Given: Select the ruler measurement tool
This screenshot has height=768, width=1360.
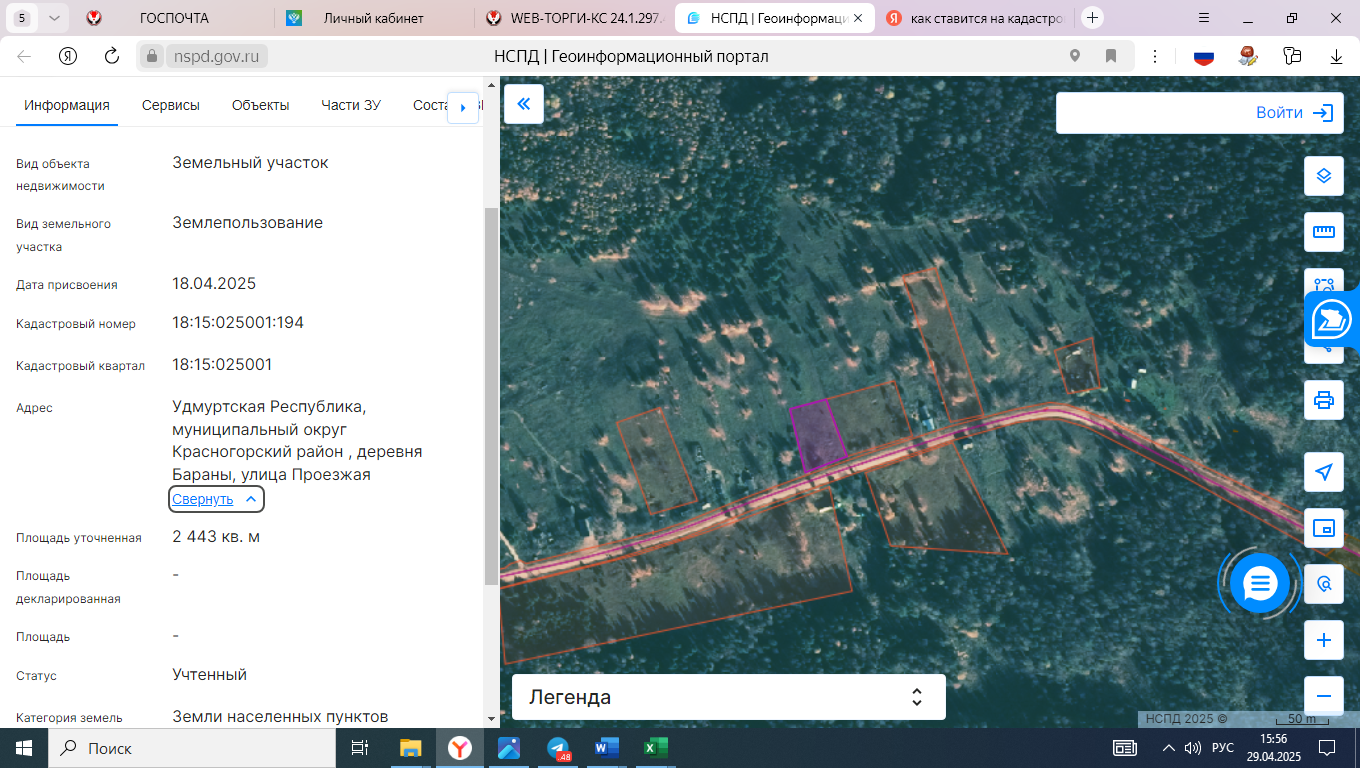Looking at the screenshot, I should (1324, 232).
